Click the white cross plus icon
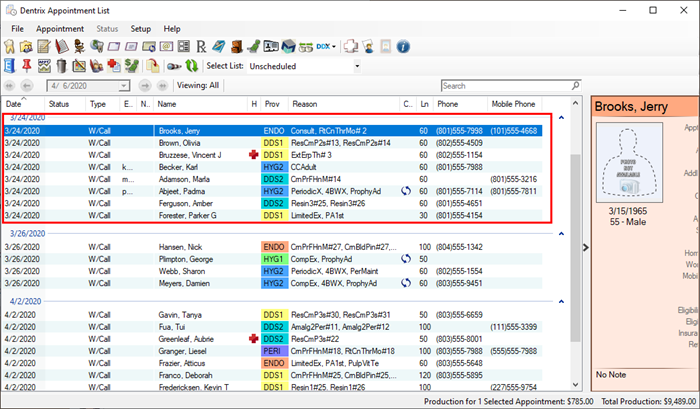 pos(351,46)
